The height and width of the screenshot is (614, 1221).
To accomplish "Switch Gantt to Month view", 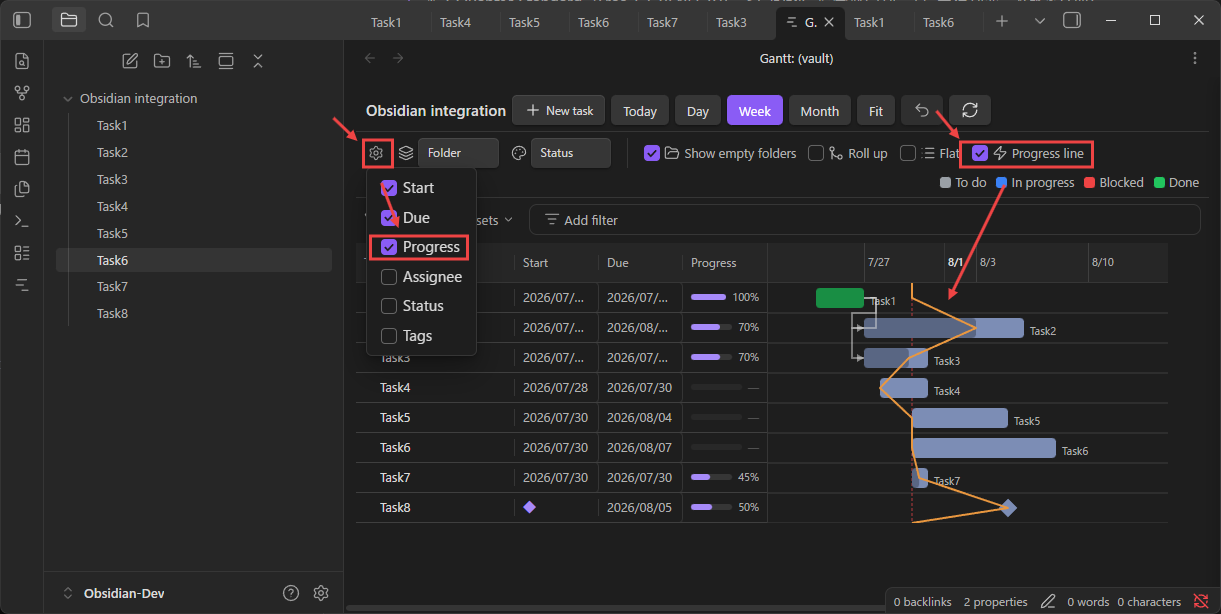I will click(820, 111).
